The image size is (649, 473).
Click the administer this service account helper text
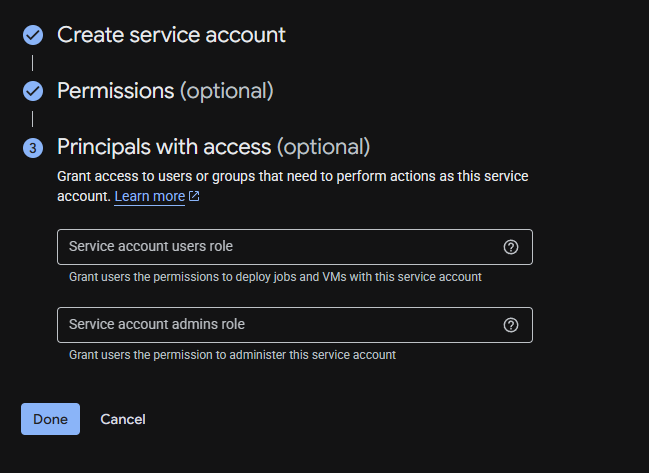232,355
